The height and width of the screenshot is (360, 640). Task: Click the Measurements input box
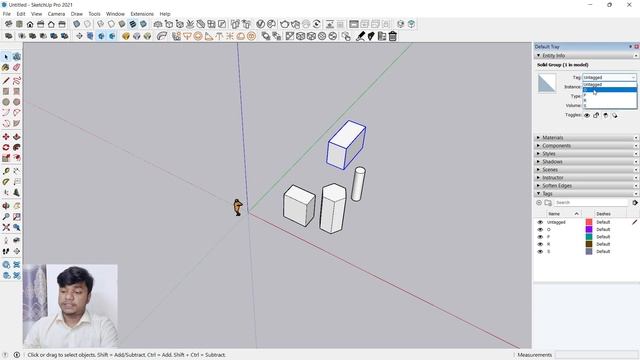[596, 355]
